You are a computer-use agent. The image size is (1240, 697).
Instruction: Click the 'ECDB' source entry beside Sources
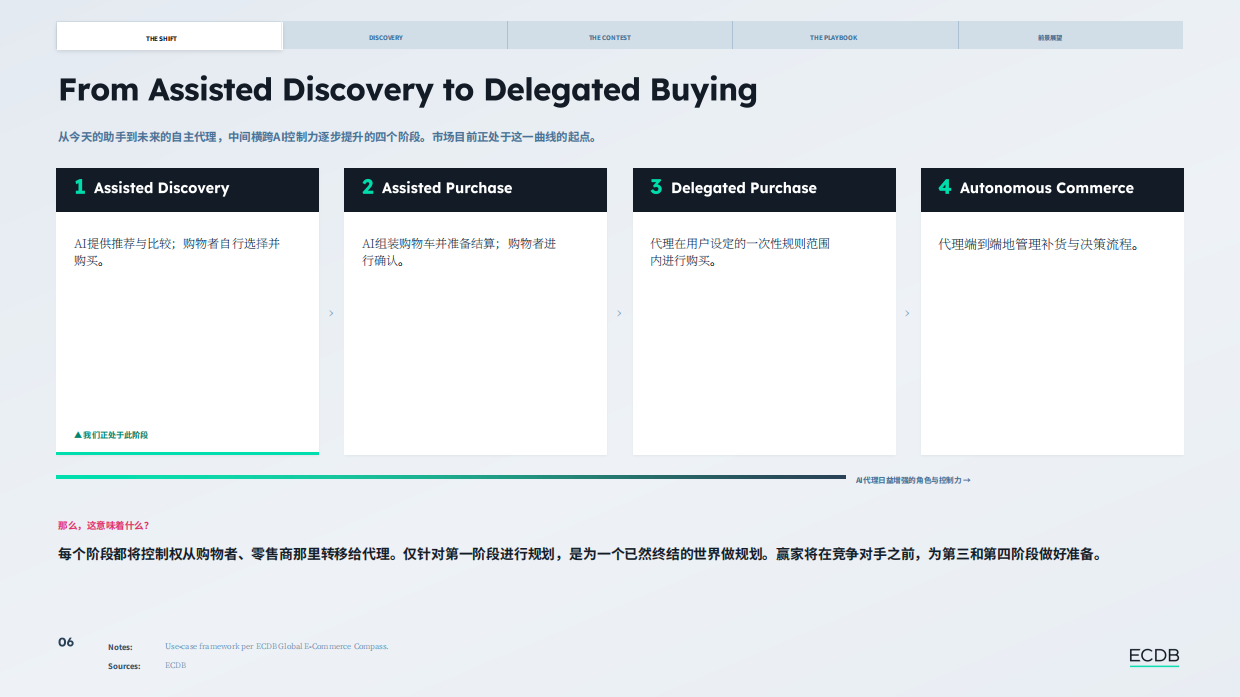point(175,665)
